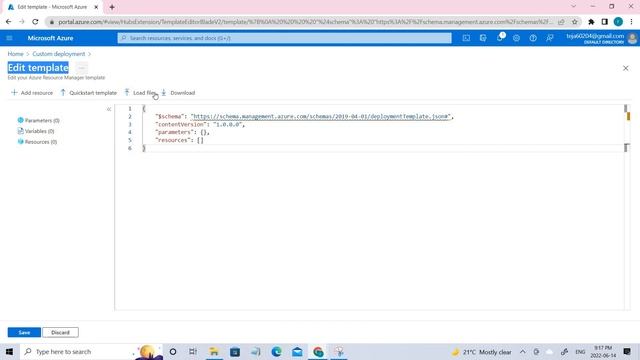Open the Azure portal hamburger menu
This screenshot has height=360, width=640.
(9, 38)
